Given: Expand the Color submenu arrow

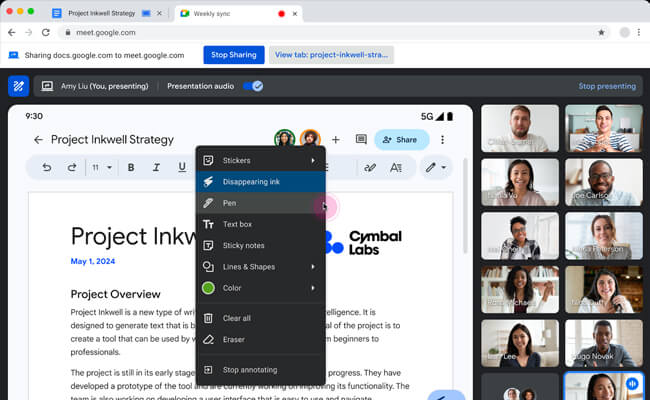Looking at the screenshot, I should (313, 288).
